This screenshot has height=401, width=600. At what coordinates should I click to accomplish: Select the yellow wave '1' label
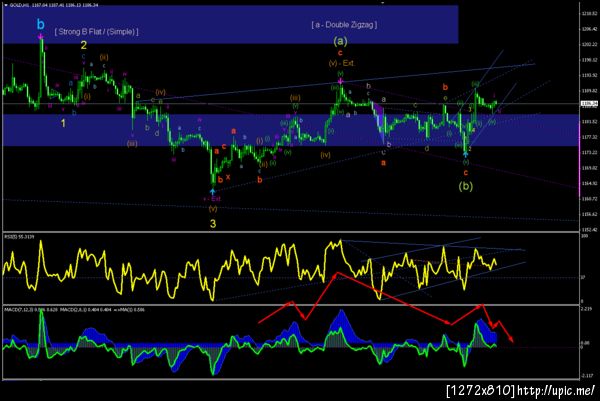[x=64, y=123]
